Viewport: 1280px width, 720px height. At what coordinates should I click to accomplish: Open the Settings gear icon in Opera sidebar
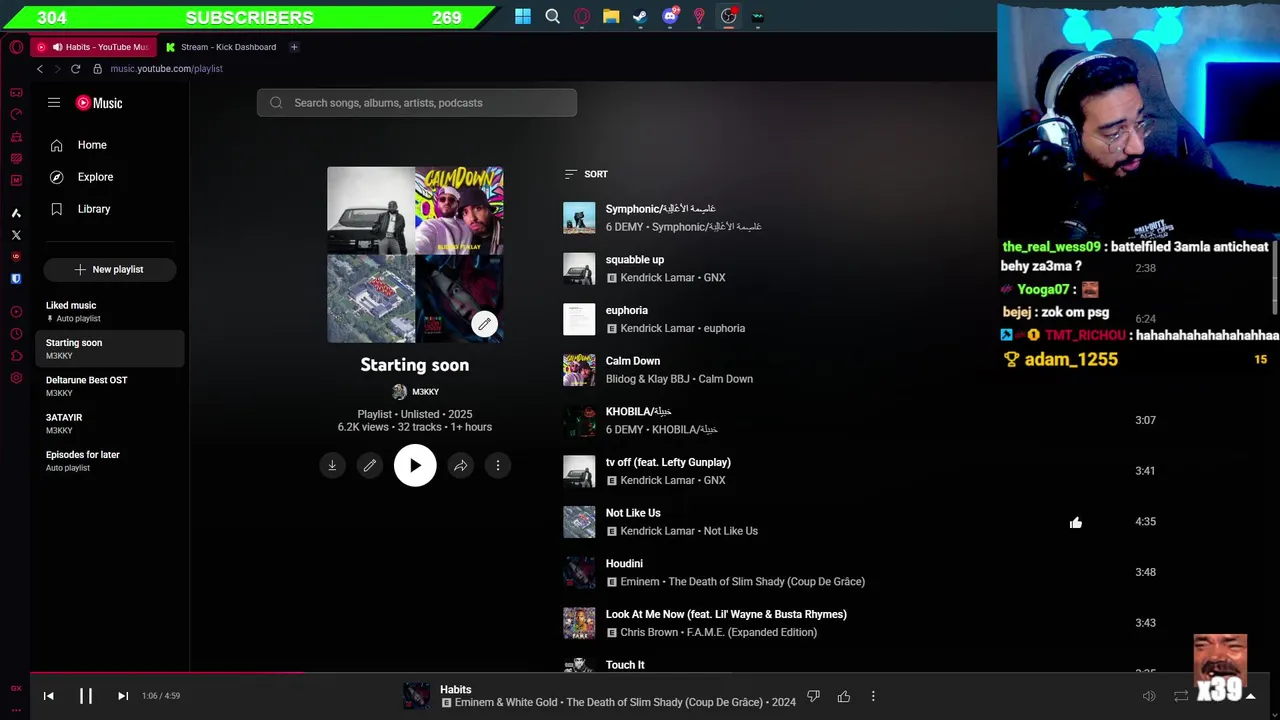tap(16, 378)
